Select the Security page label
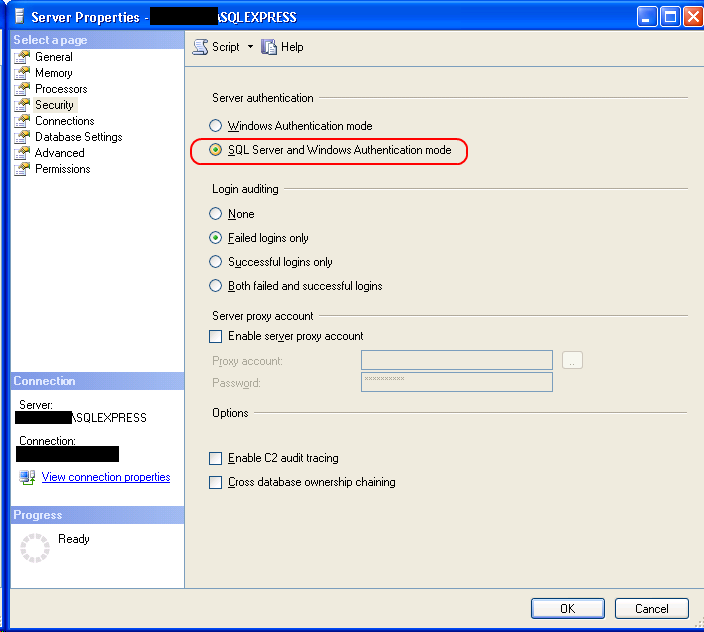 [x=54, y=105]
